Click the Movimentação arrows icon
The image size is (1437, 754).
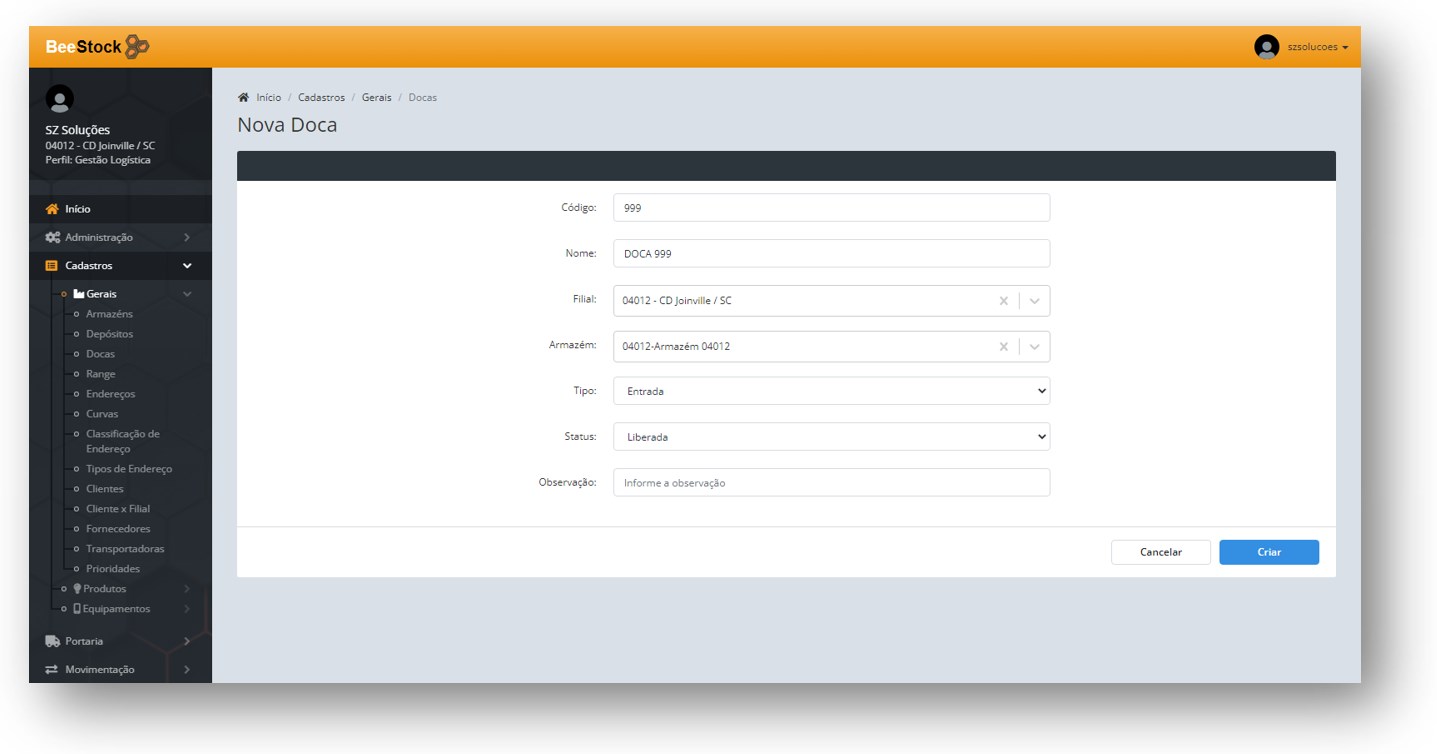[x=53, y=670]
